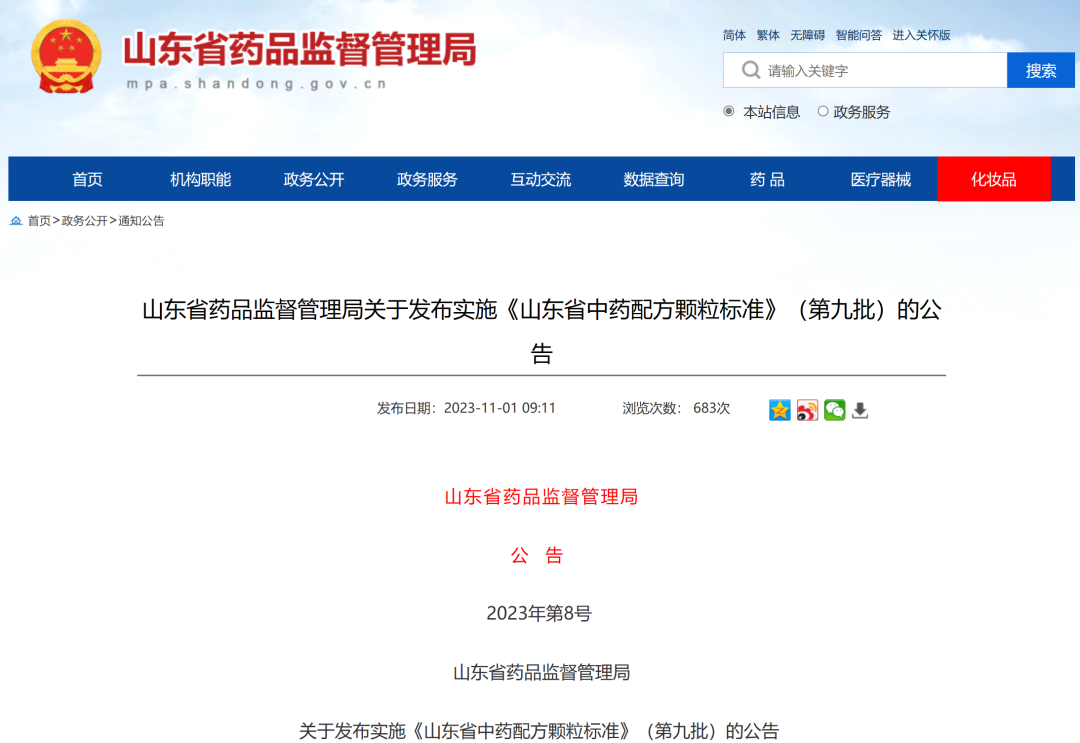Go to 首页 in the breadcrumb
1080x743 pixels.
click(x=39, y=220)
